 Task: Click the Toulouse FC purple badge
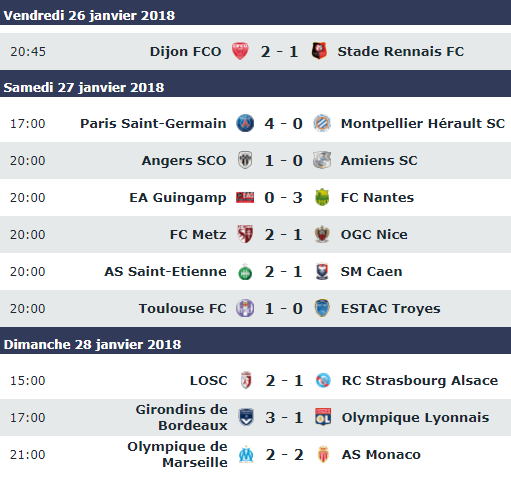pos(245,308)
